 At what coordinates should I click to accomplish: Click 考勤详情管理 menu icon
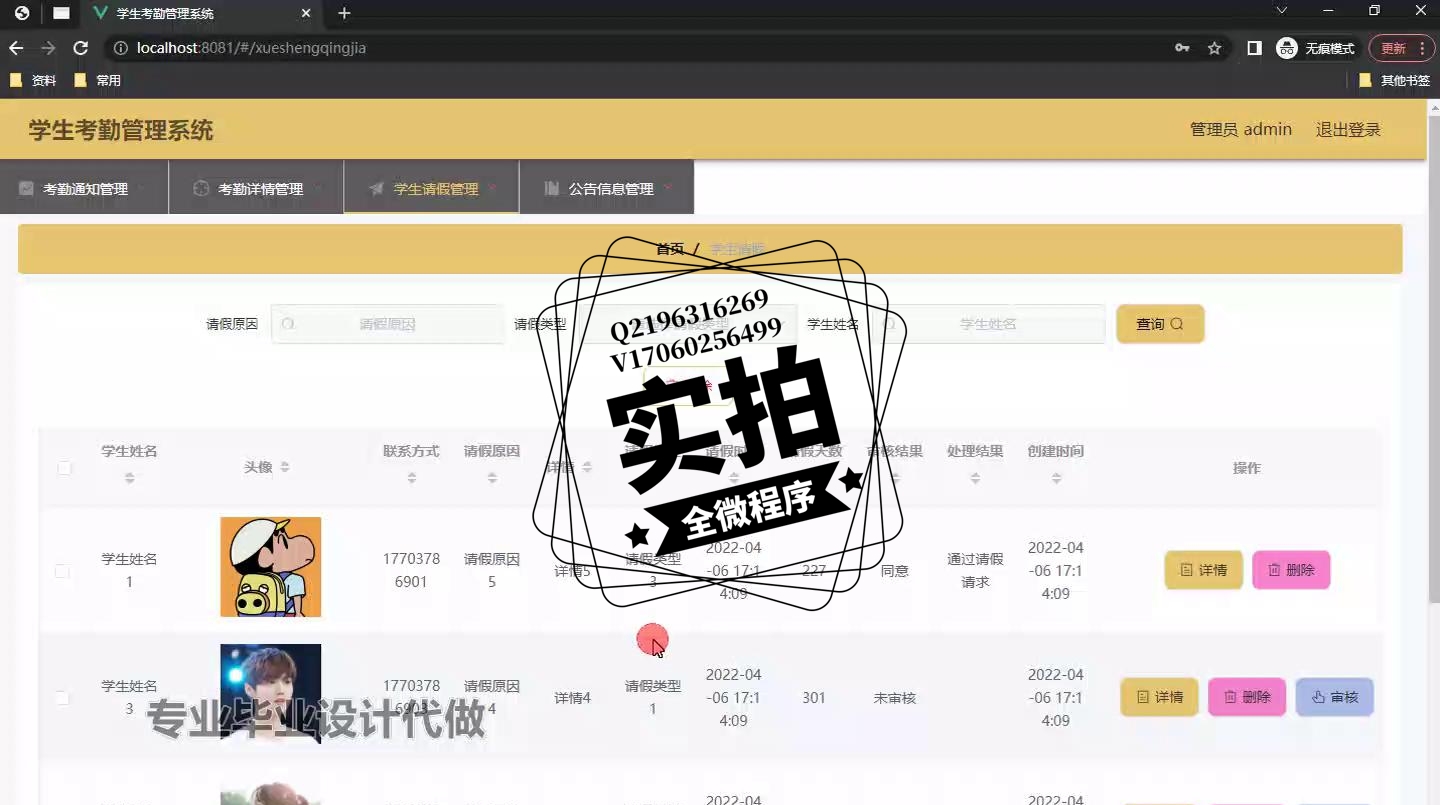click(x=201, y=188)
